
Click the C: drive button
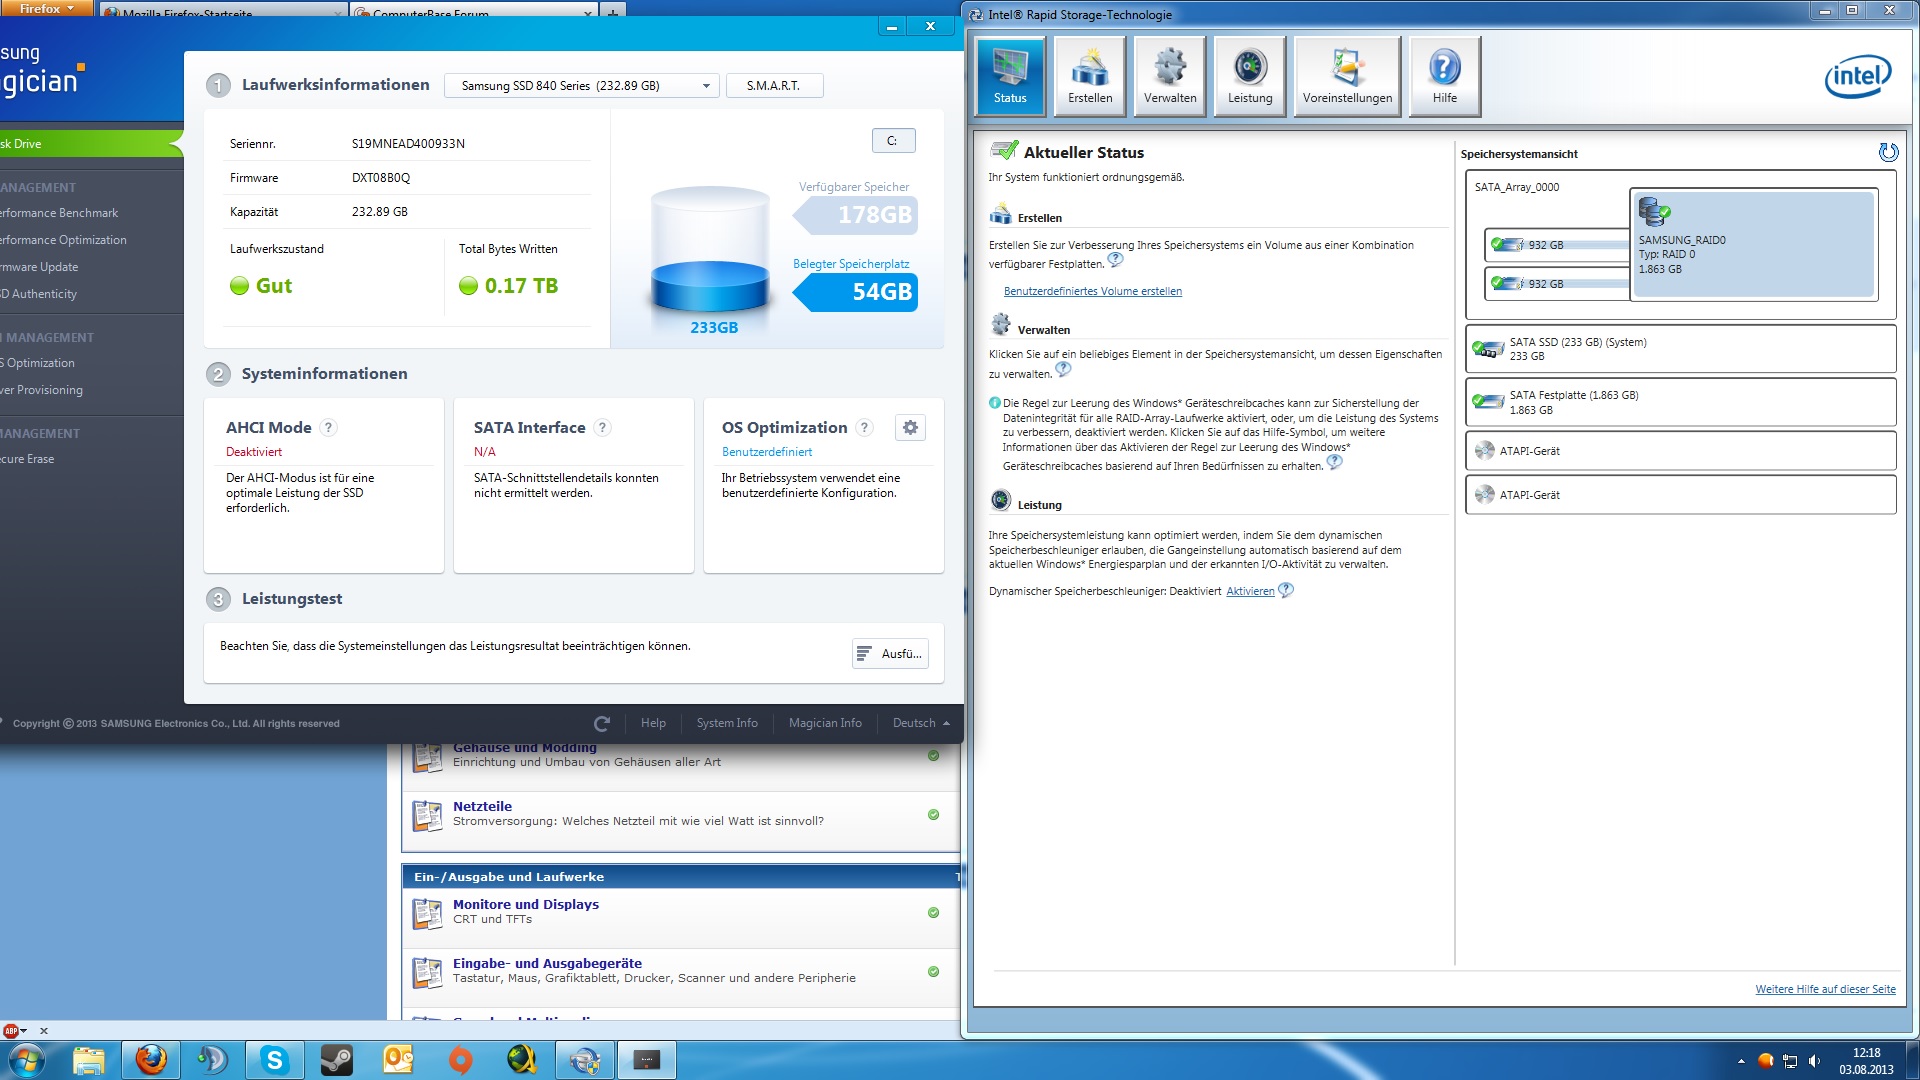(892, 141)
